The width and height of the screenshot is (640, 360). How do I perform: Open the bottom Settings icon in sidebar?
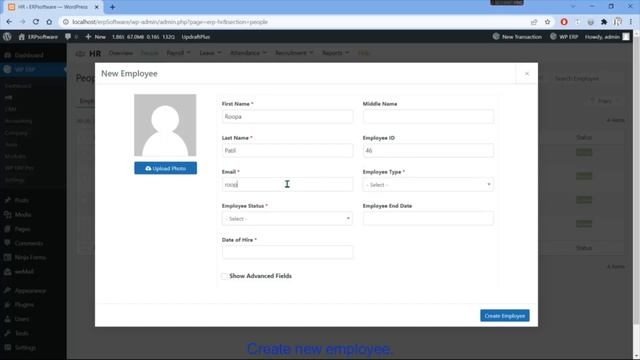pos(7,347)
